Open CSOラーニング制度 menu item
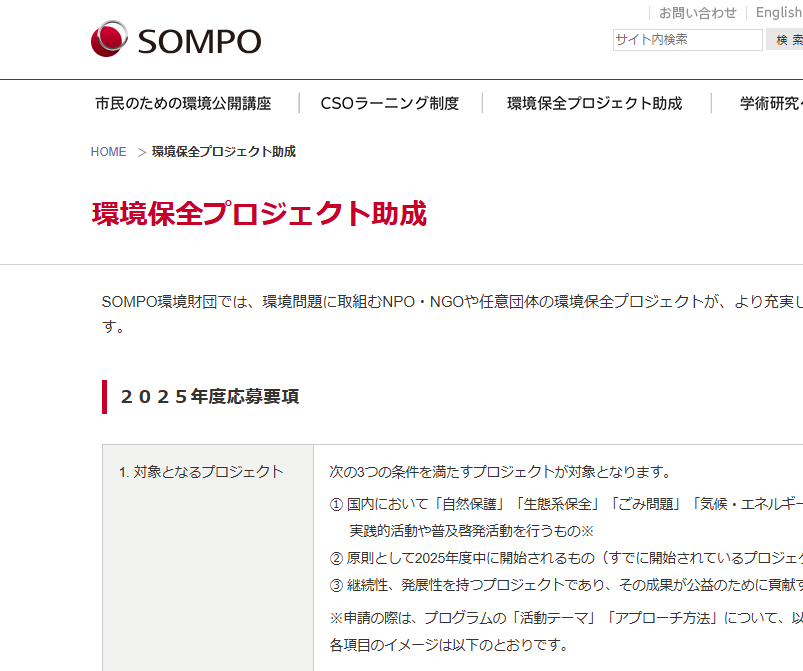Screen dimensions: 803x671 pos(389,103)
